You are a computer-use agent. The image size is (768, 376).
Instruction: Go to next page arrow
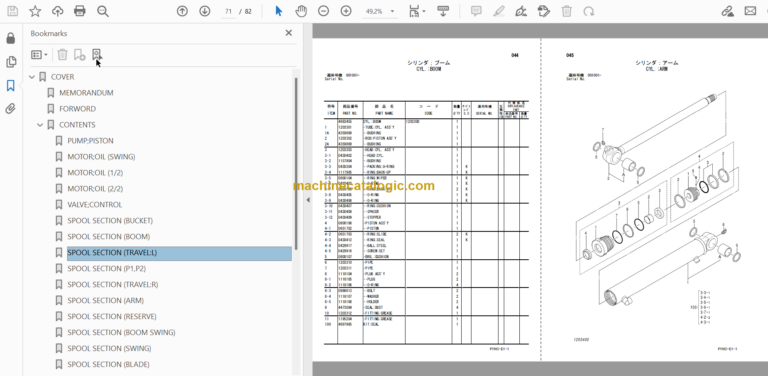click(x=205, y=11)
